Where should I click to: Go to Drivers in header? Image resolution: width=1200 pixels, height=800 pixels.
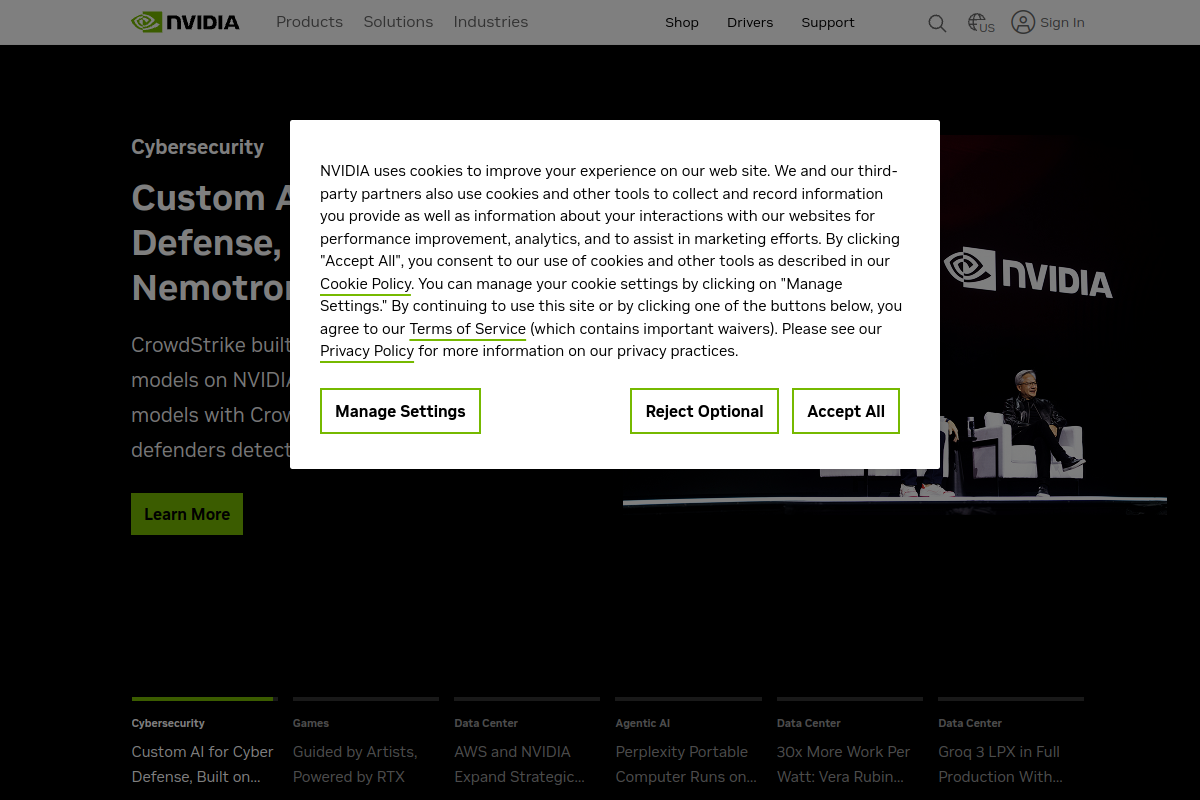point(750,22)
